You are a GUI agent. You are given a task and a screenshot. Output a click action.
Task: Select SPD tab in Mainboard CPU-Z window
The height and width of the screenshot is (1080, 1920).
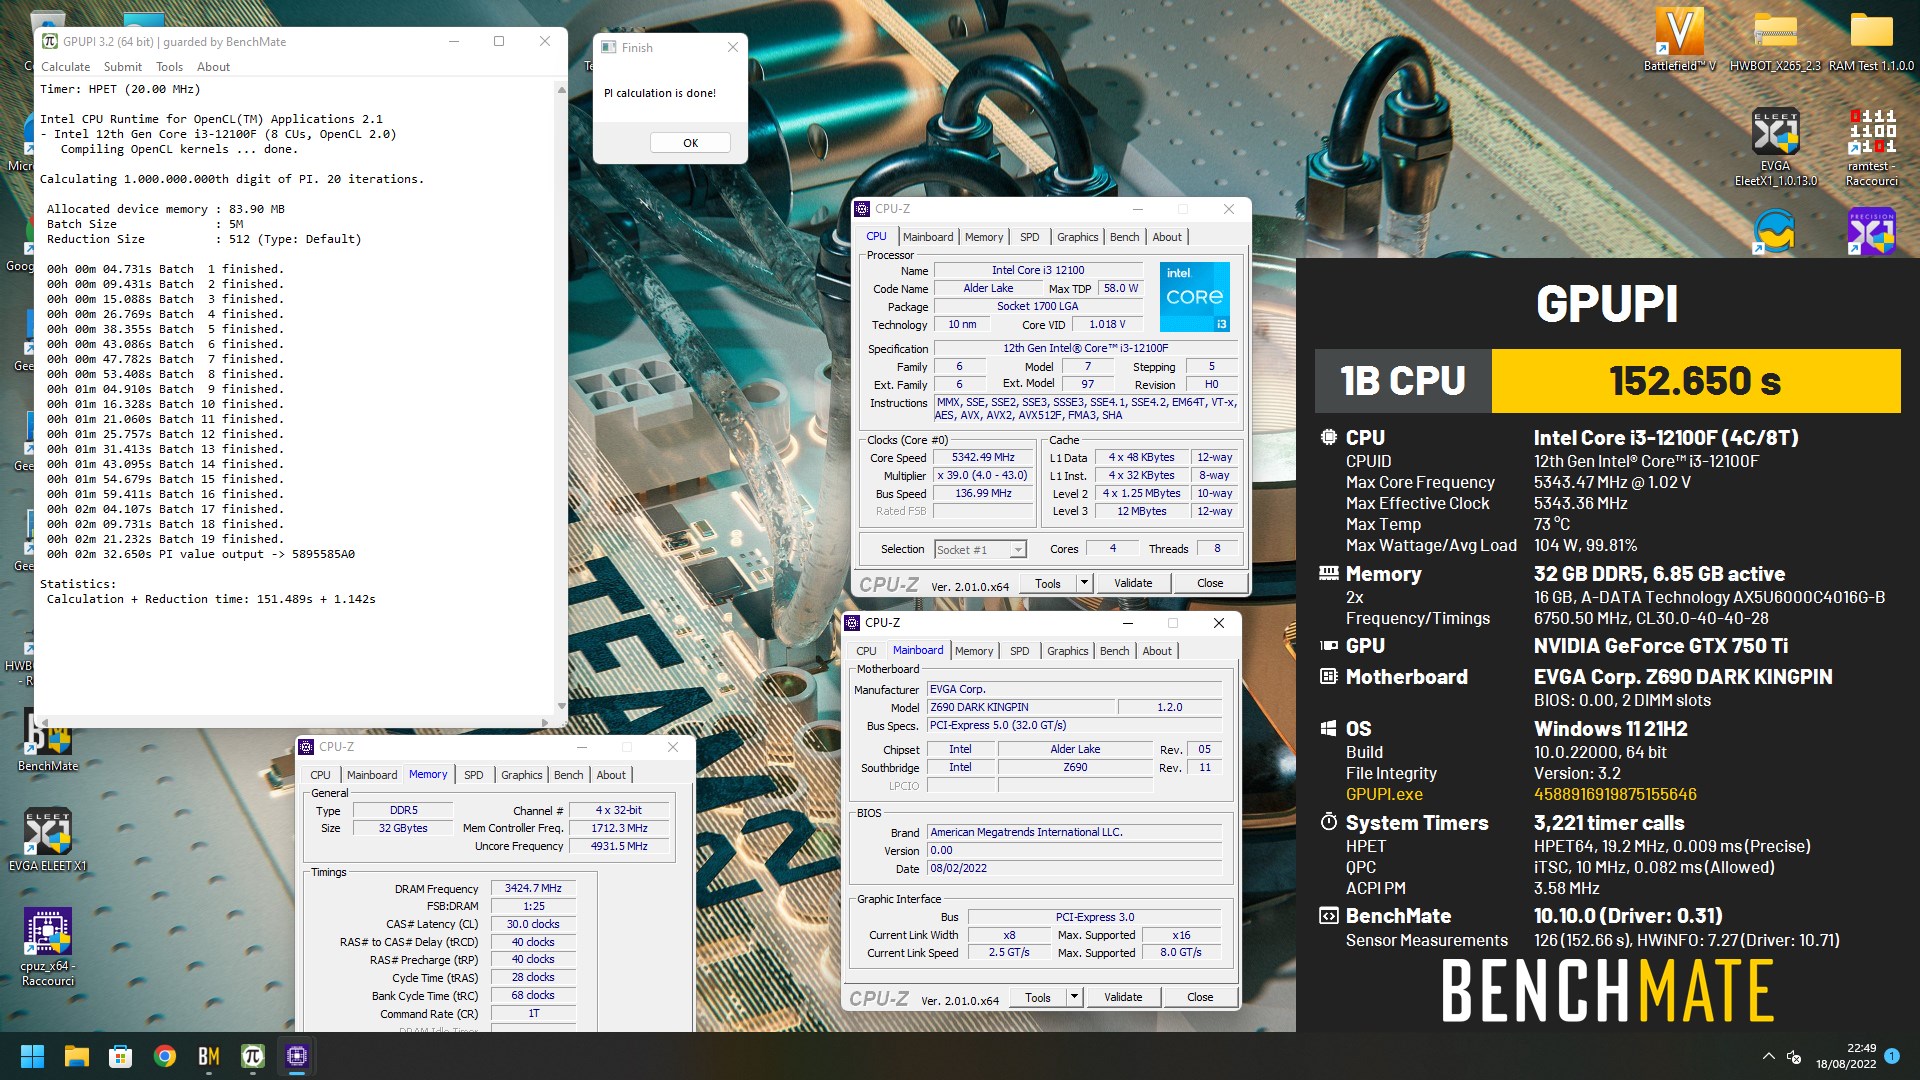[1019, 651]
